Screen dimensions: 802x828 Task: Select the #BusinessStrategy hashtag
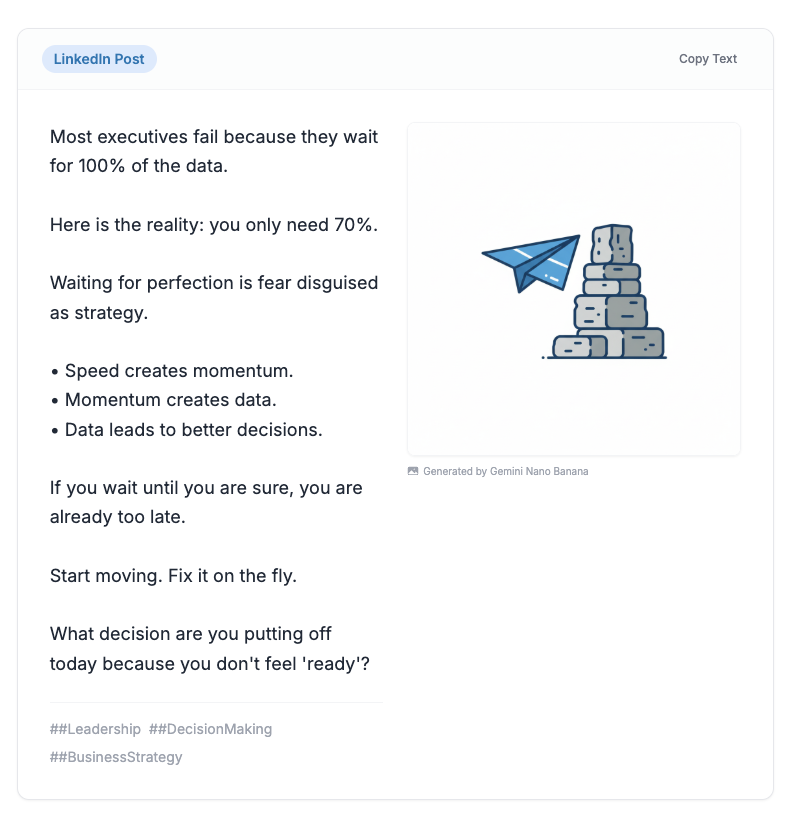click(117, 757)
